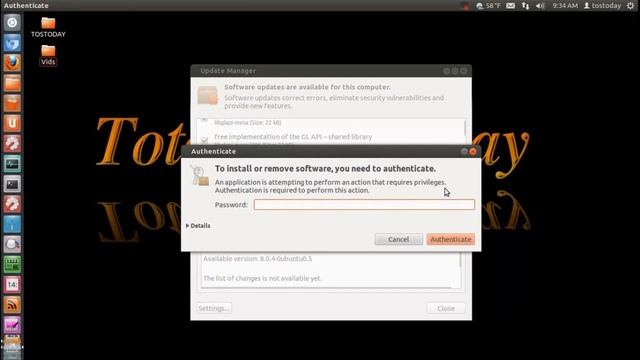The height and width of the screenshot is (360, 640).
Task: Open Ubuntu Software Center from the dock
Action: 12,103
